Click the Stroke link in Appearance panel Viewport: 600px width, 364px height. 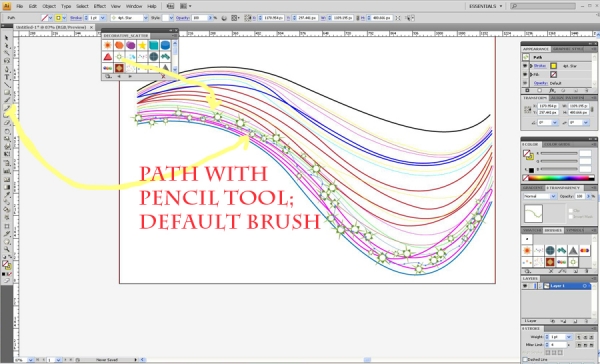540,66
